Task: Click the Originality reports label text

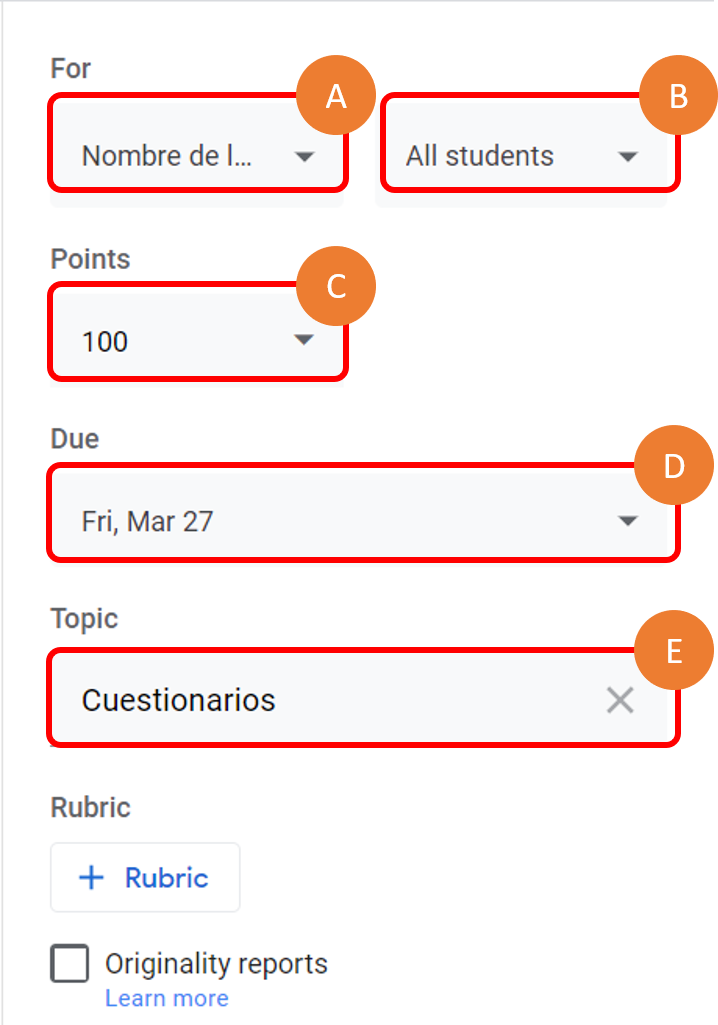Action: [x=216, y=964]
